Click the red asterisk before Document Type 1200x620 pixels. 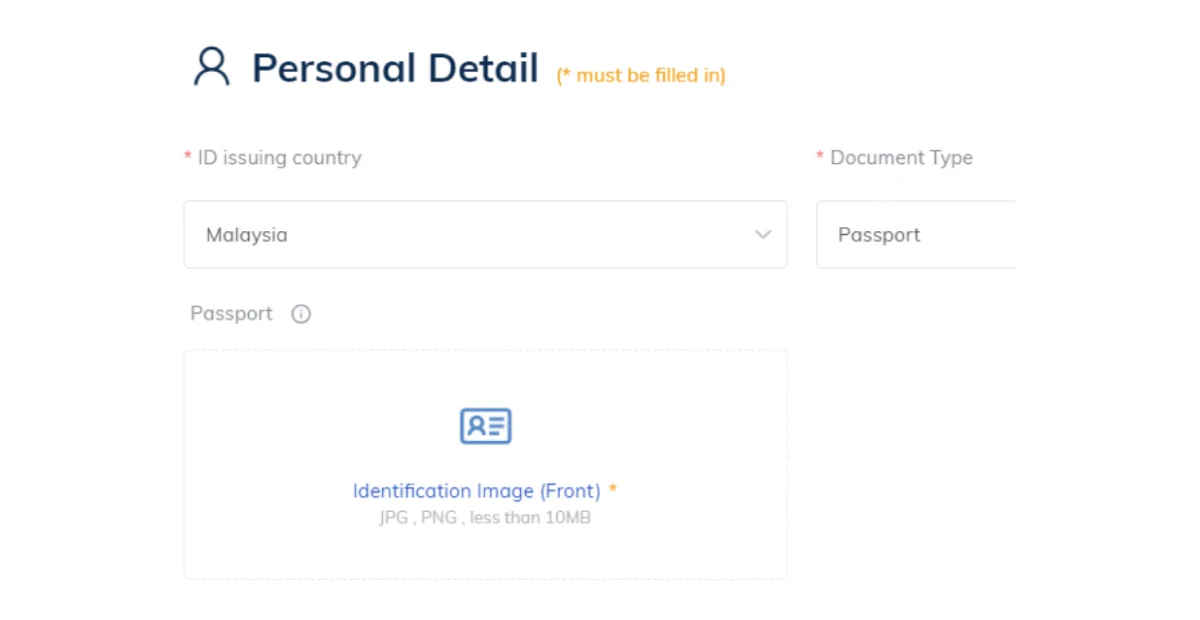pos(820,158)
